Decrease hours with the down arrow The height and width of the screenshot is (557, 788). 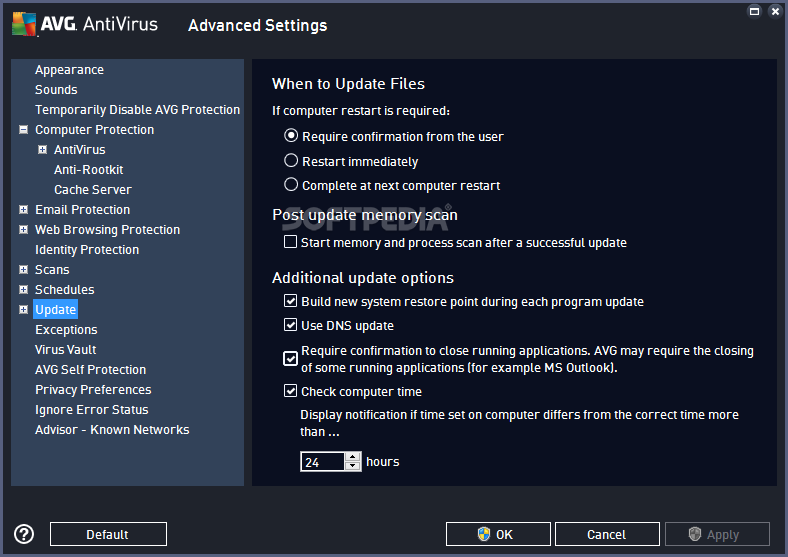click(x=353, y=466)
